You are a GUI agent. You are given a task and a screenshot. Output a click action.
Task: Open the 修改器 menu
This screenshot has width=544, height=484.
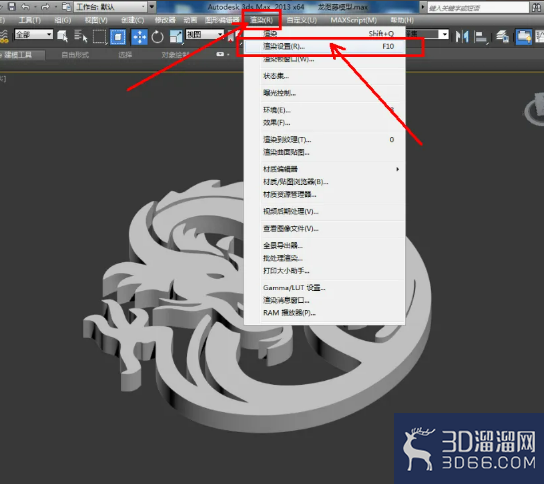tap(165, 20)
